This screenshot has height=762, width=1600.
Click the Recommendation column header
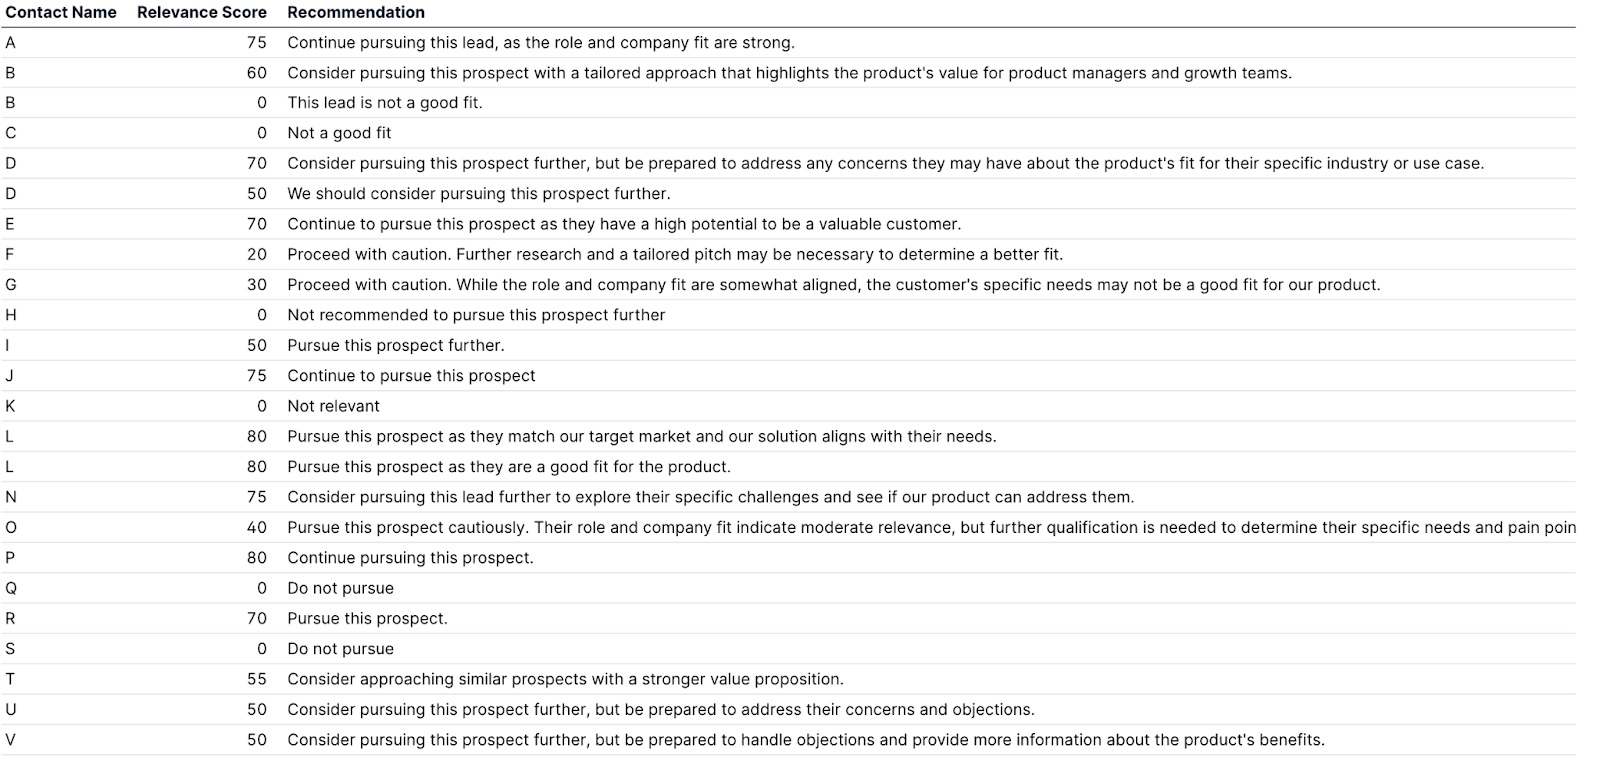pos(356,13)
